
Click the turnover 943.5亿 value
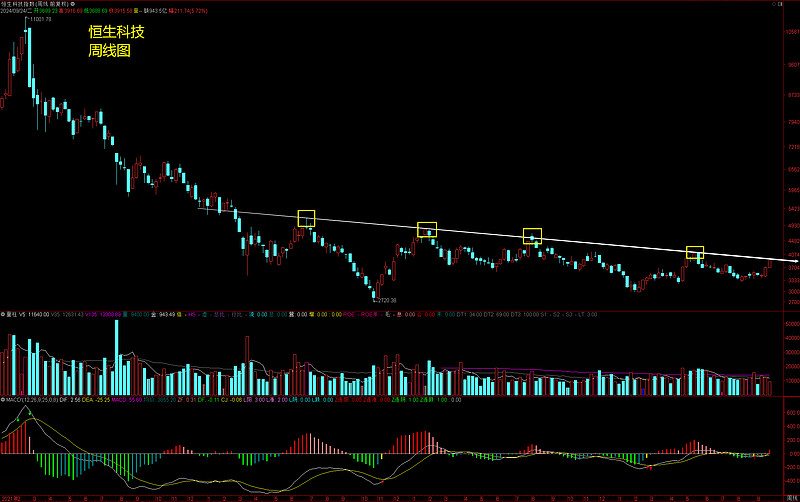158,10
